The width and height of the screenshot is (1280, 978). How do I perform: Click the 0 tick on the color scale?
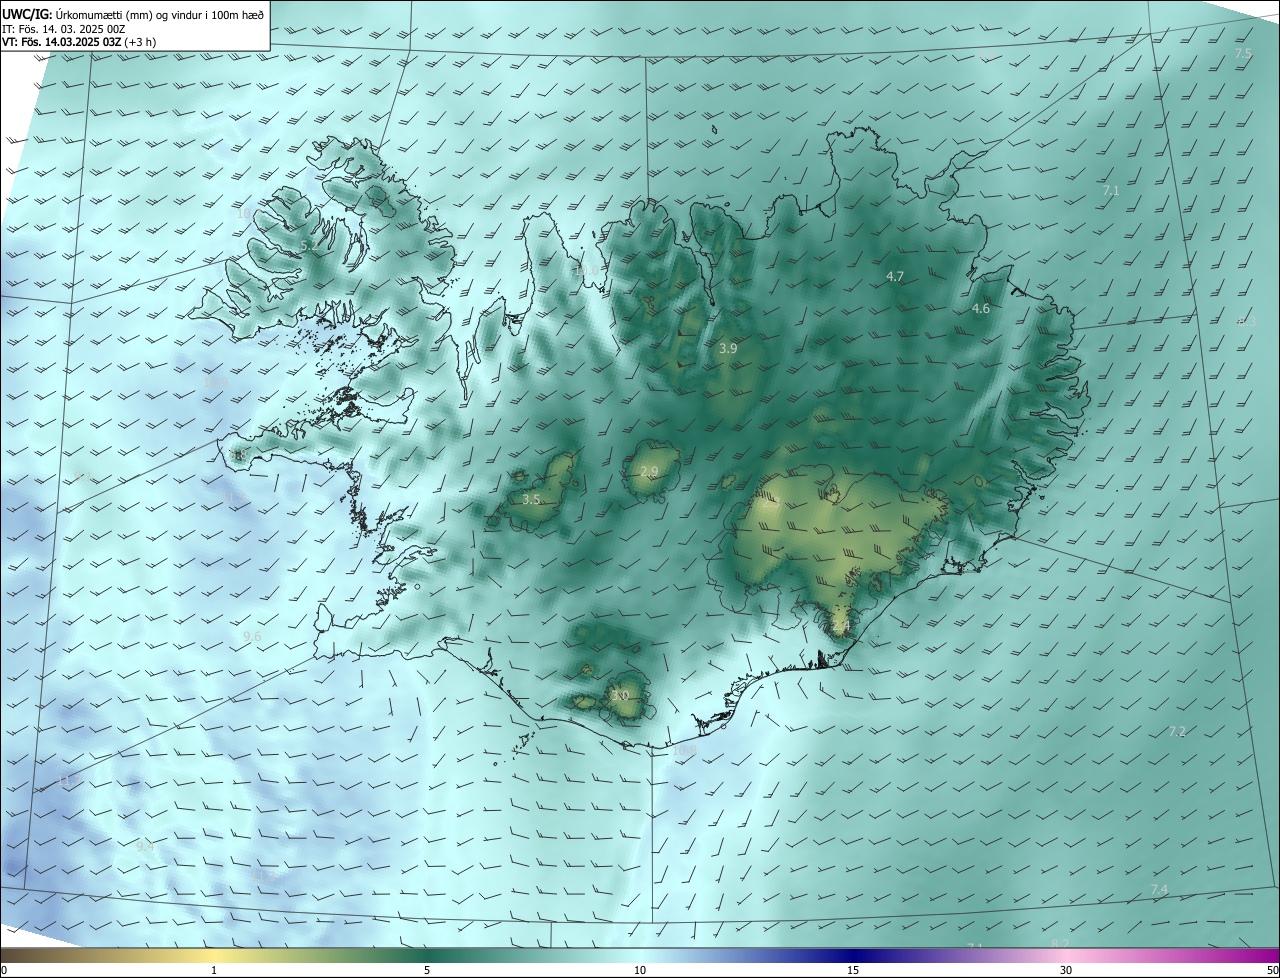pyautogui.click(x=3, y=971)
